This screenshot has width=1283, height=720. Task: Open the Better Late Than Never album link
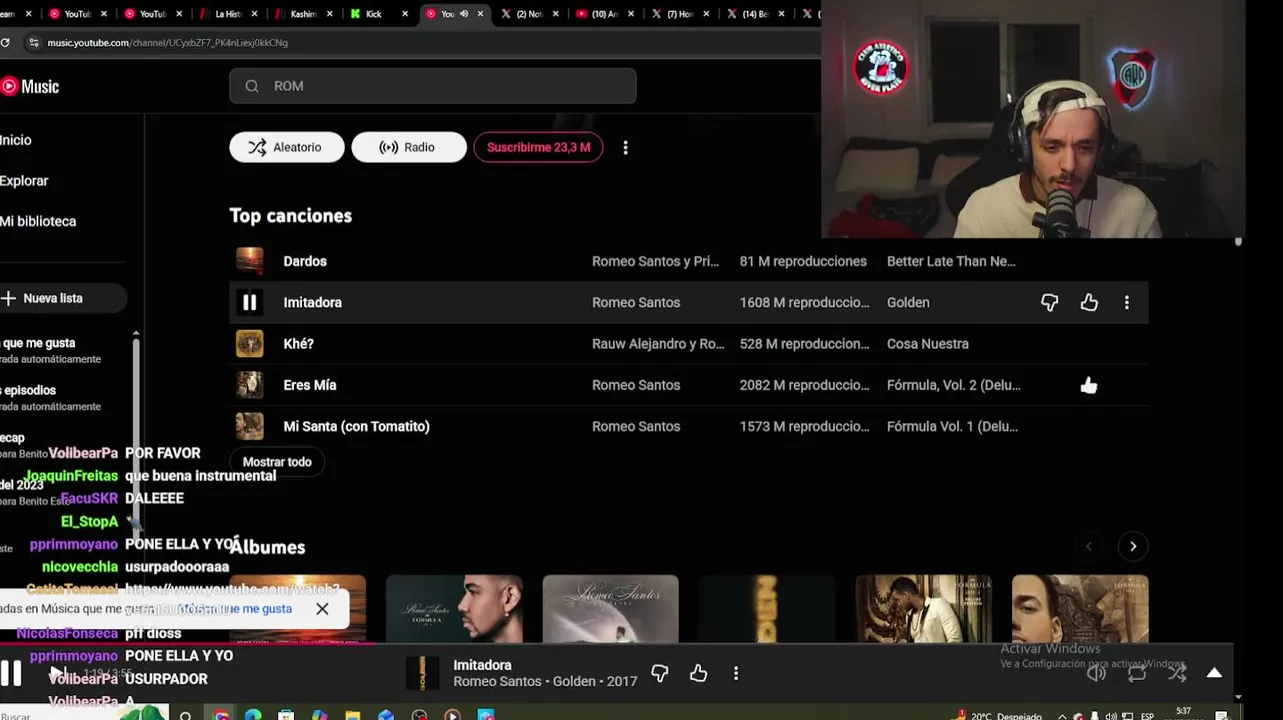click(951, 261)
